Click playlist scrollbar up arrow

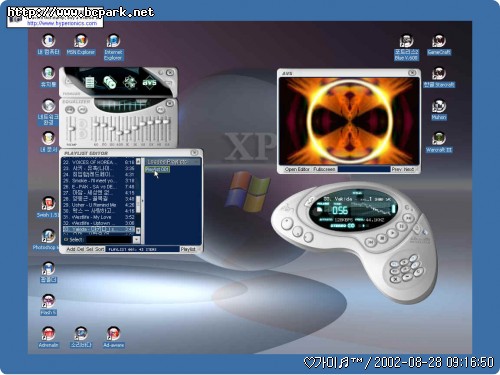[138, 162]
